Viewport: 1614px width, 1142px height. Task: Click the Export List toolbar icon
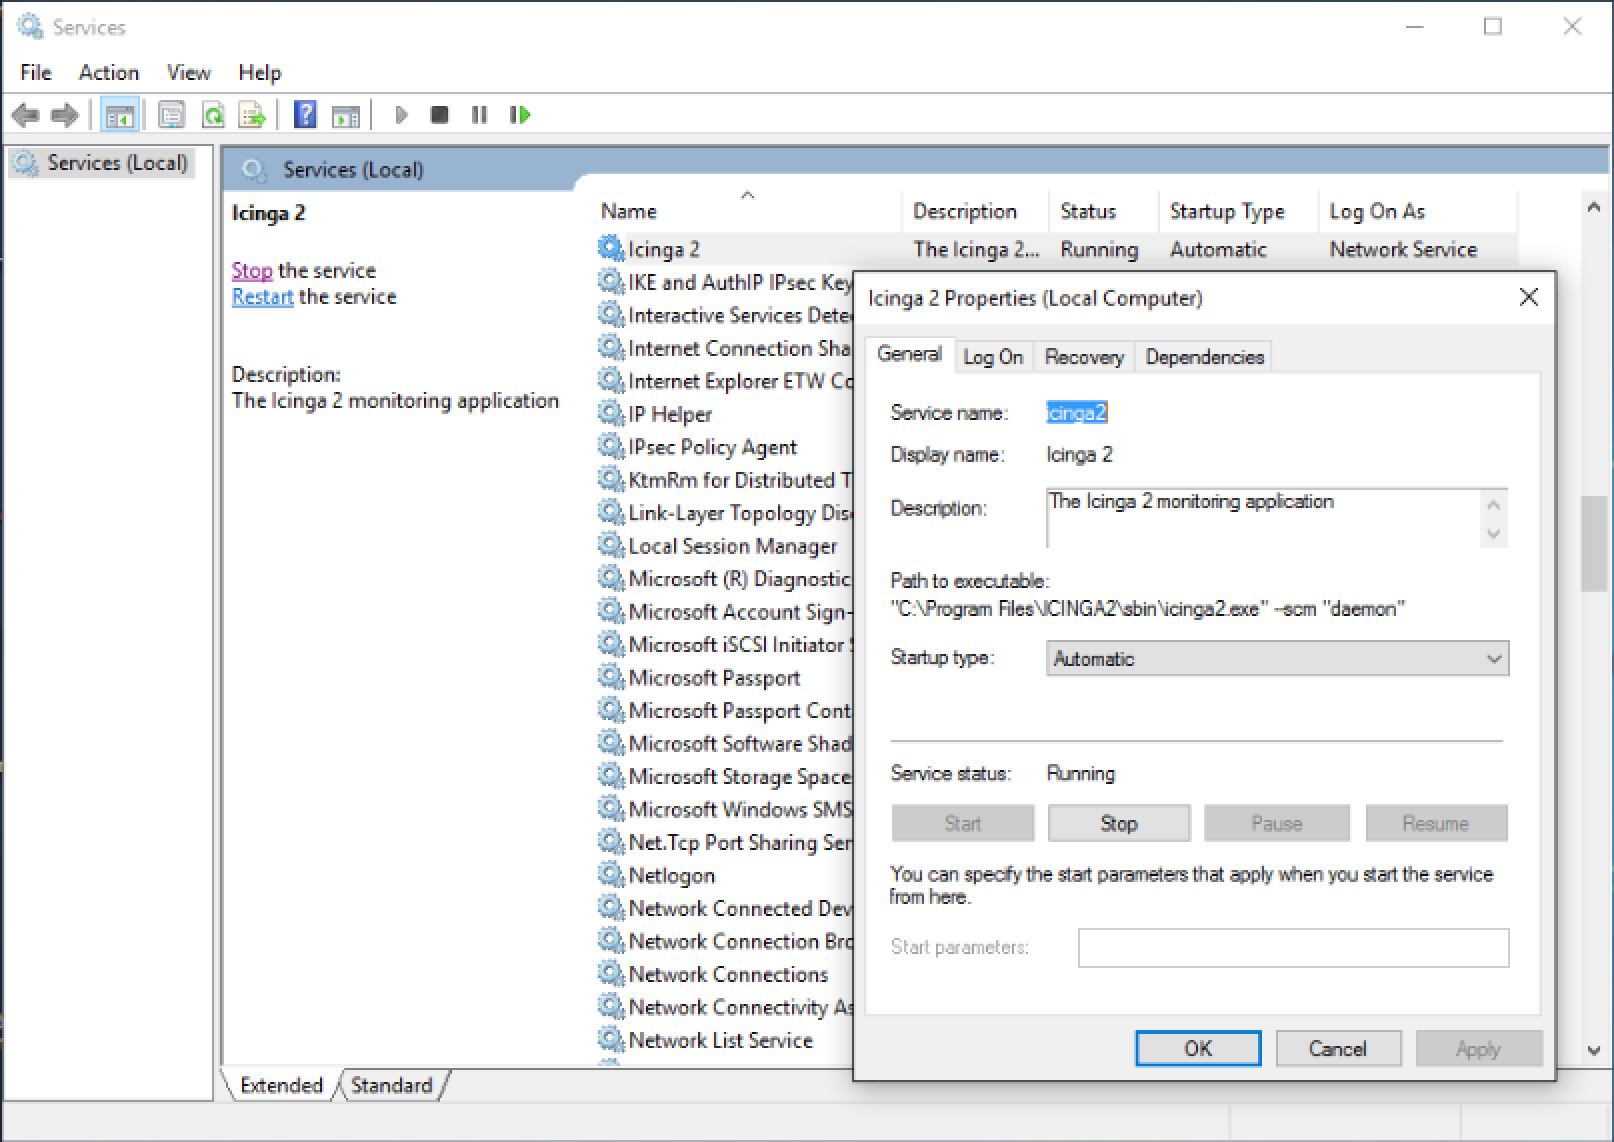click(x=252, y=116)
